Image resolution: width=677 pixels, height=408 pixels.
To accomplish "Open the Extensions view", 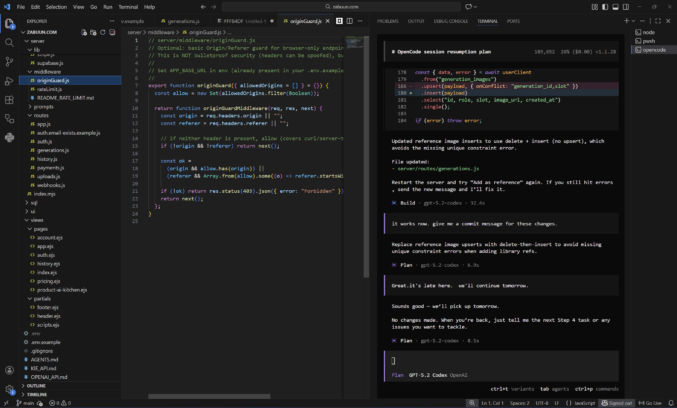I will click(9, 100).
